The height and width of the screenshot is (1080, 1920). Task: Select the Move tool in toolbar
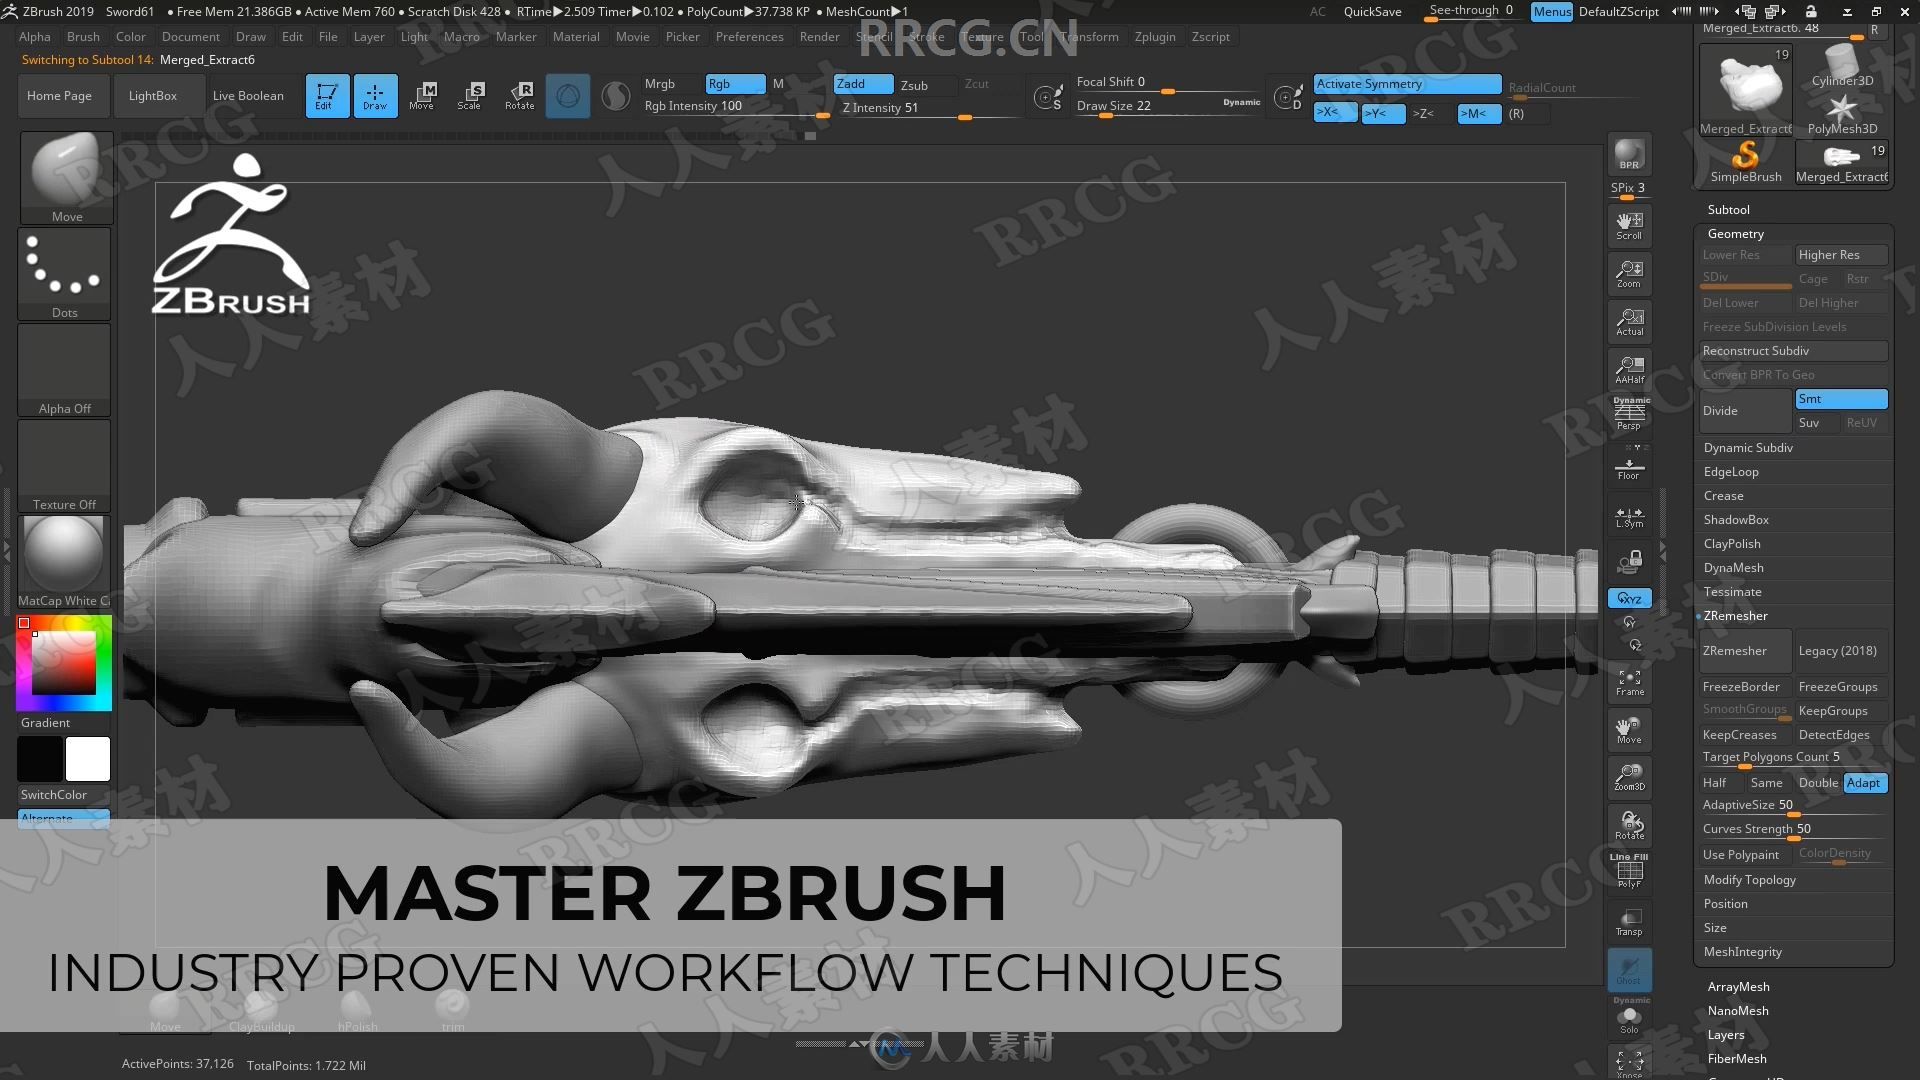(423, 94)
